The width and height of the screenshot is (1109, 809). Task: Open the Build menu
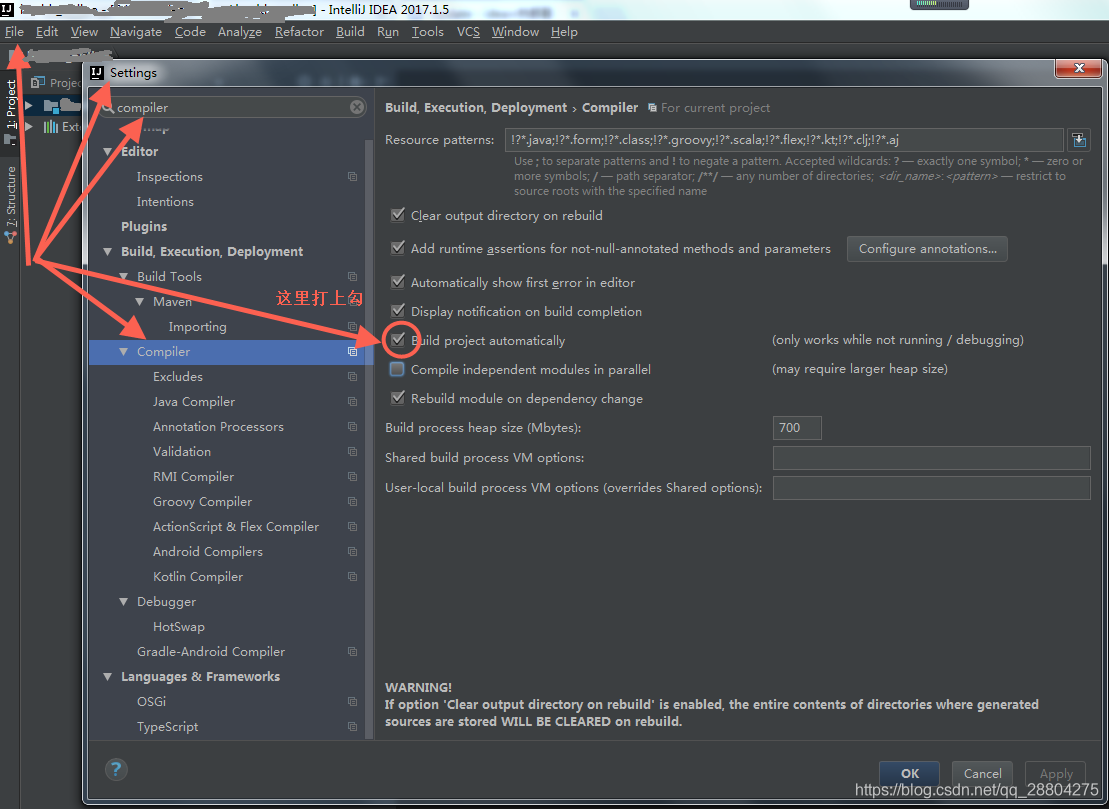click(350, 32)
